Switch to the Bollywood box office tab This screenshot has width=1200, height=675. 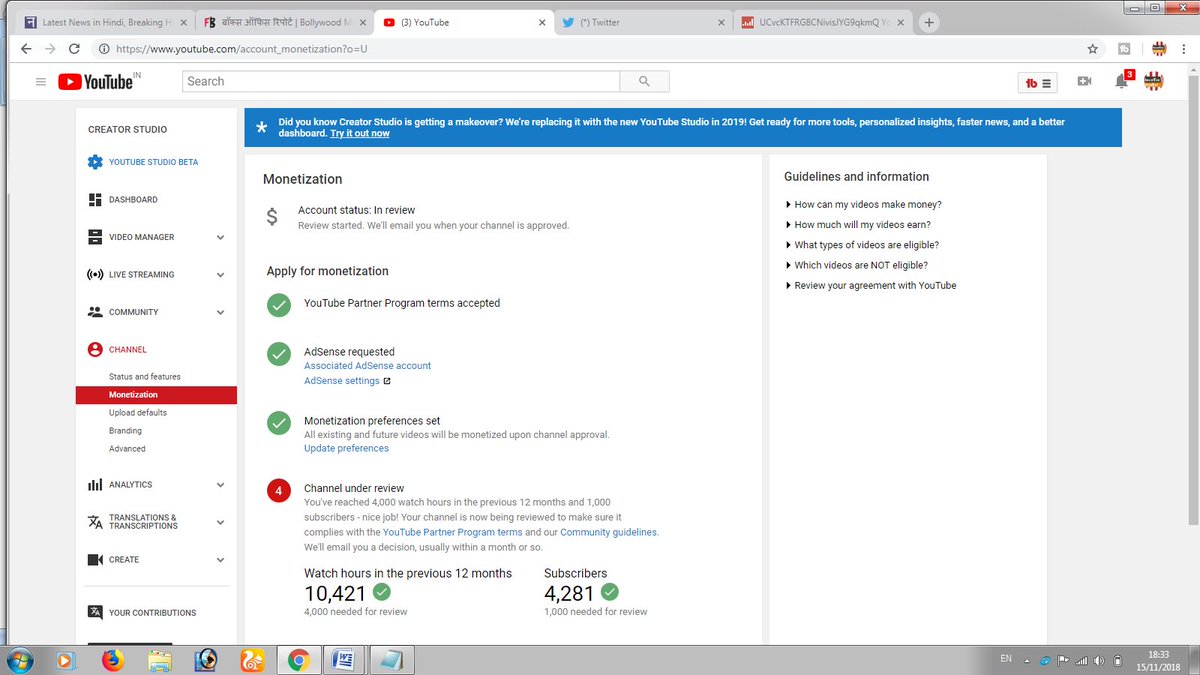[x=285, y=22]
